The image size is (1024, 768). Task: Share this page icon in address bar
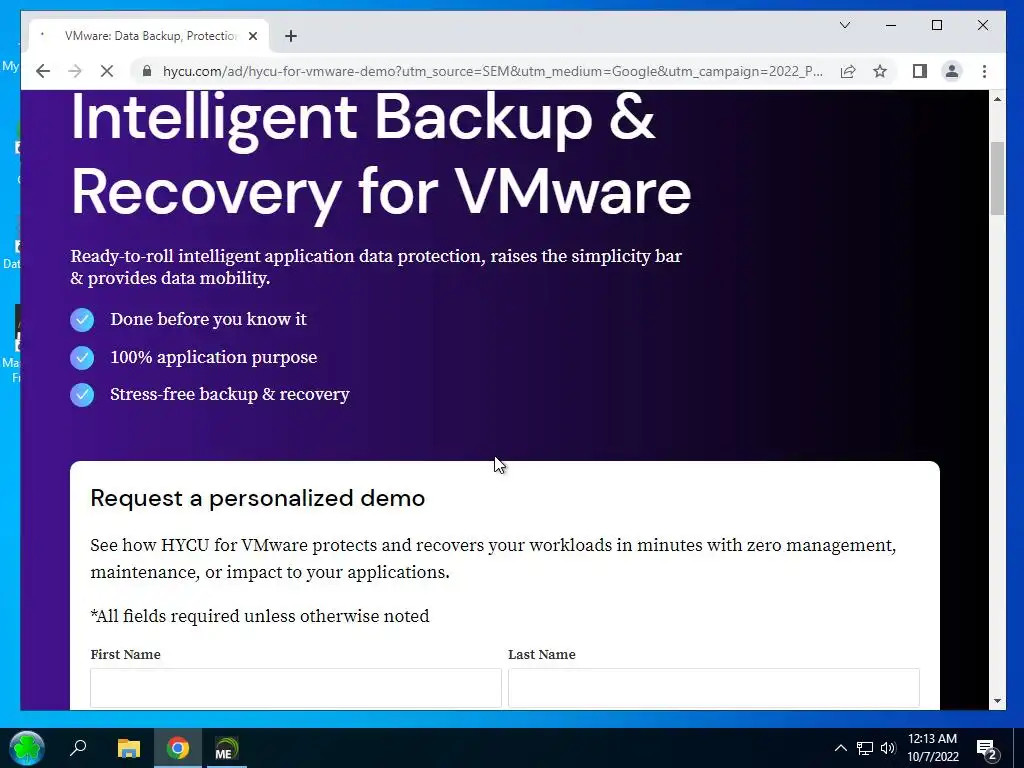[x=848, y=71]
